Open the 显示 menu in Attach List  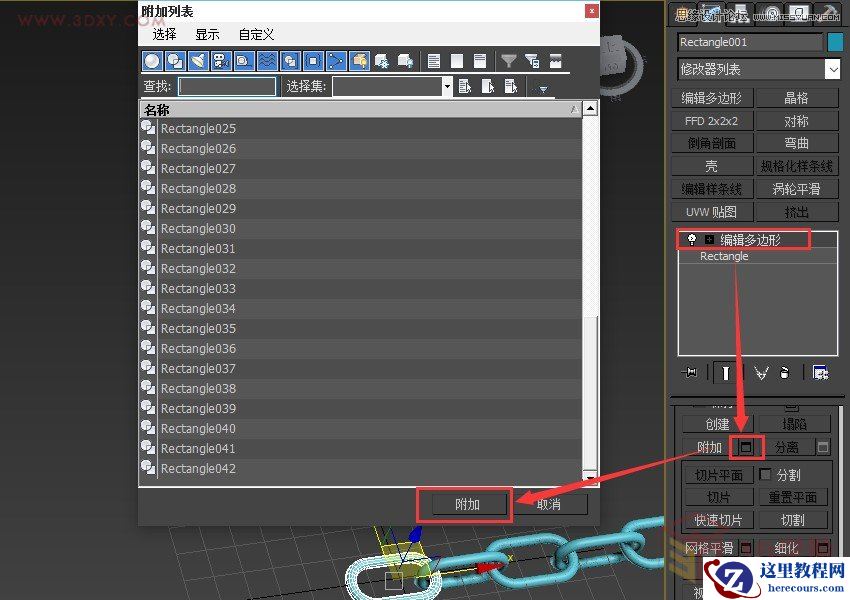[x=207, y=34]
